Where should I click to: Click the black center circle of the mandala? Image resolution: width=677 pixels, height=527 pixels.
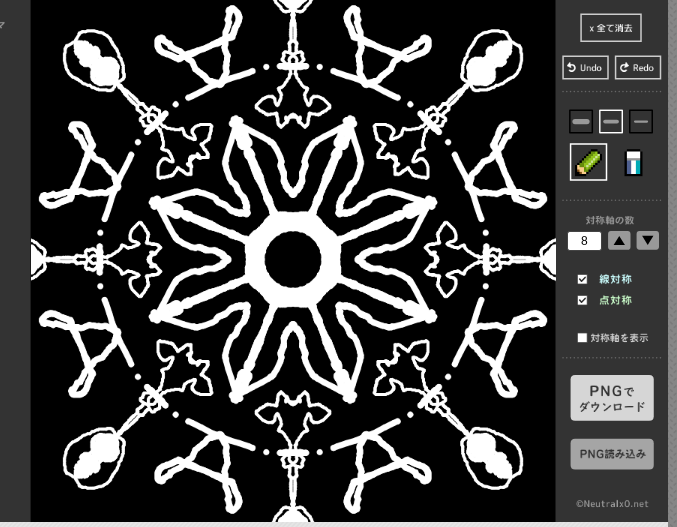pyautogui.click(x=293, y=258)
